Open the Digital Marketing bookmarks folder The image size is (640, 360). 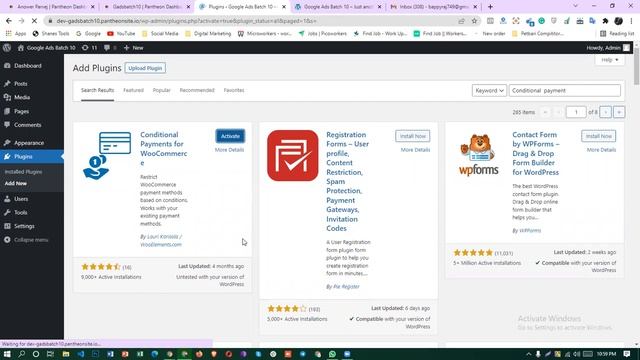[208, 33]
